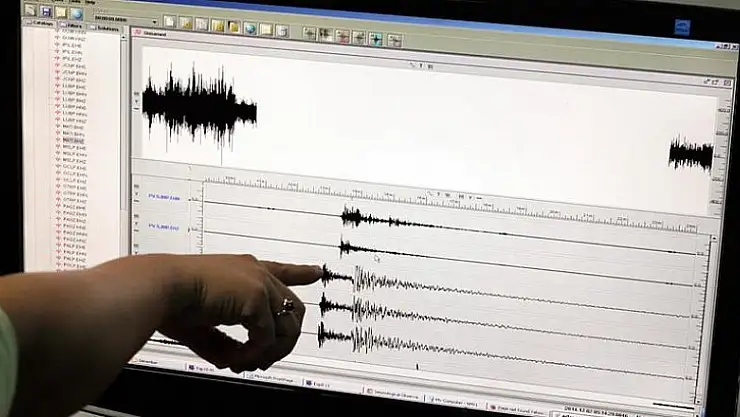Select the cyan crosshair waveform tool

click(x=375, y=39)
